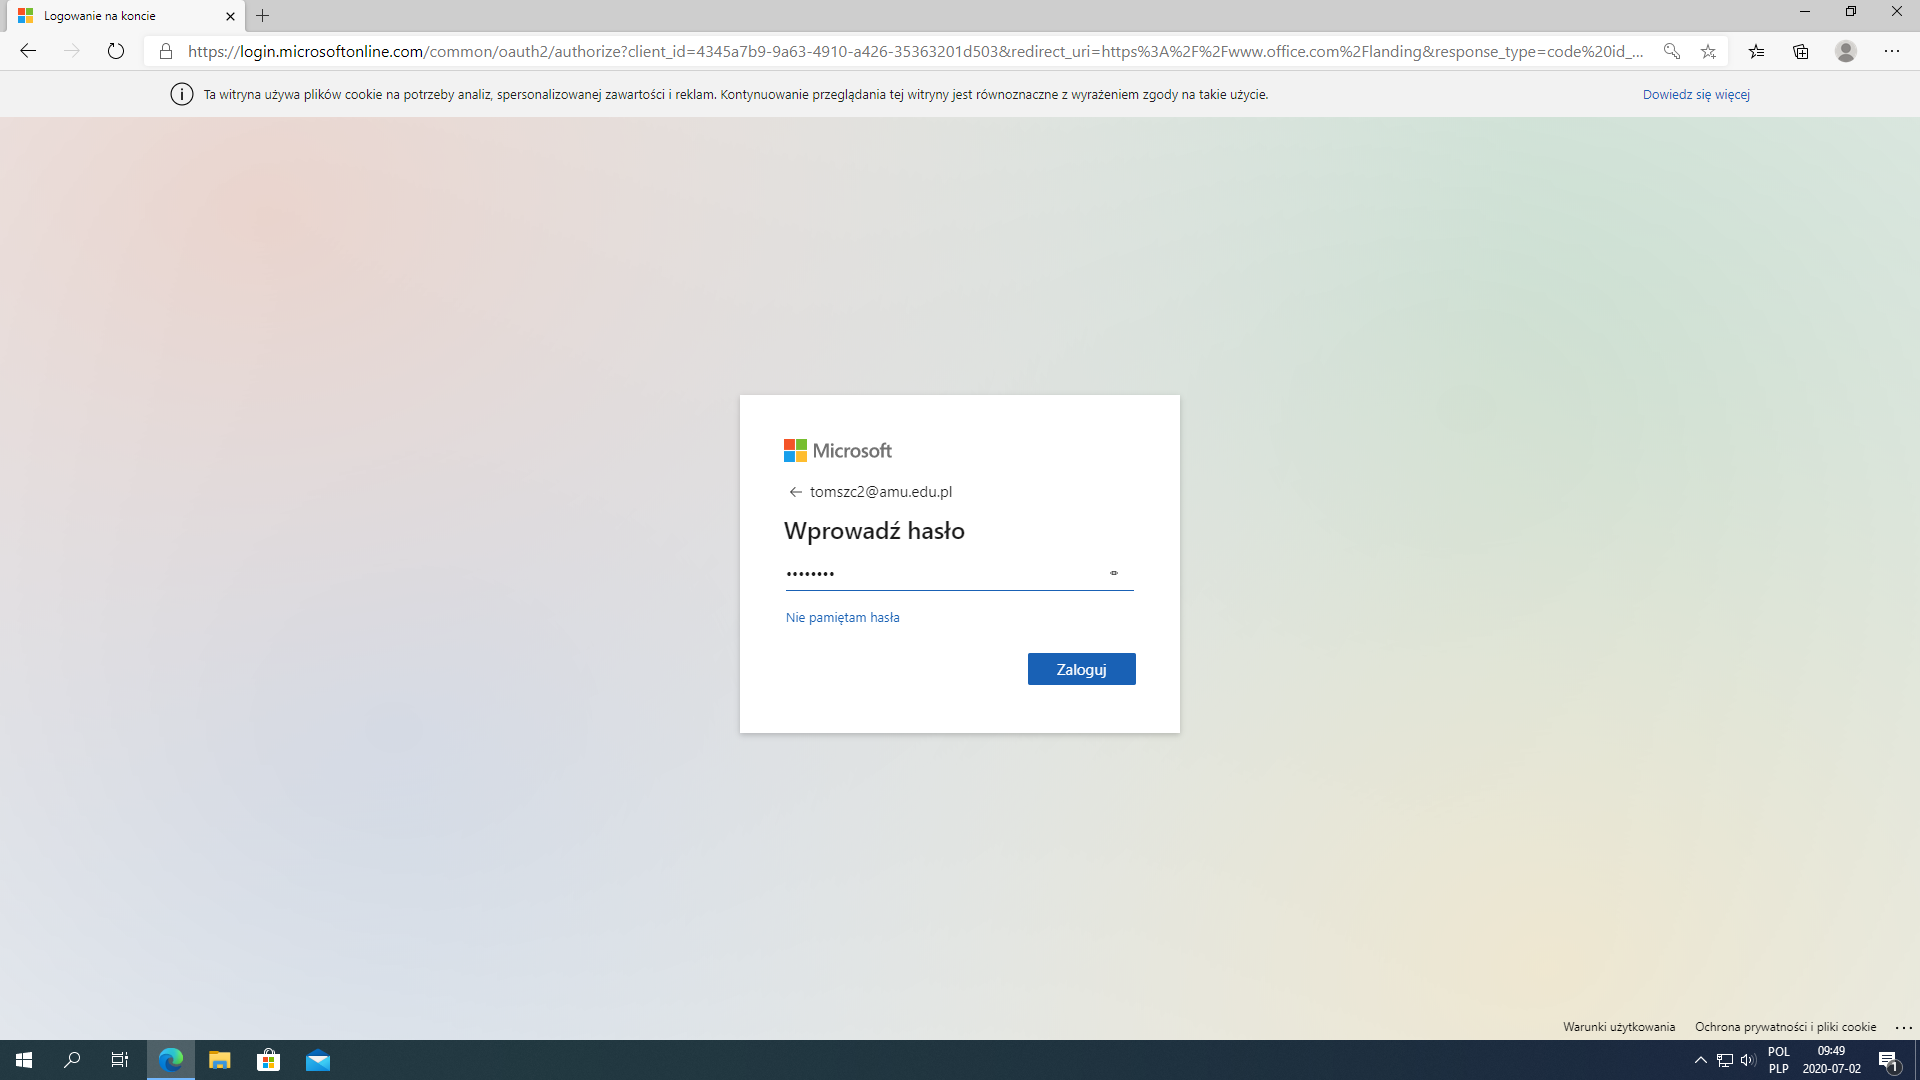Image resolution: width=1920 pixels, height=1080 pixels.
Task: Click the key password icon in address bar
Action: (1671, 51)
